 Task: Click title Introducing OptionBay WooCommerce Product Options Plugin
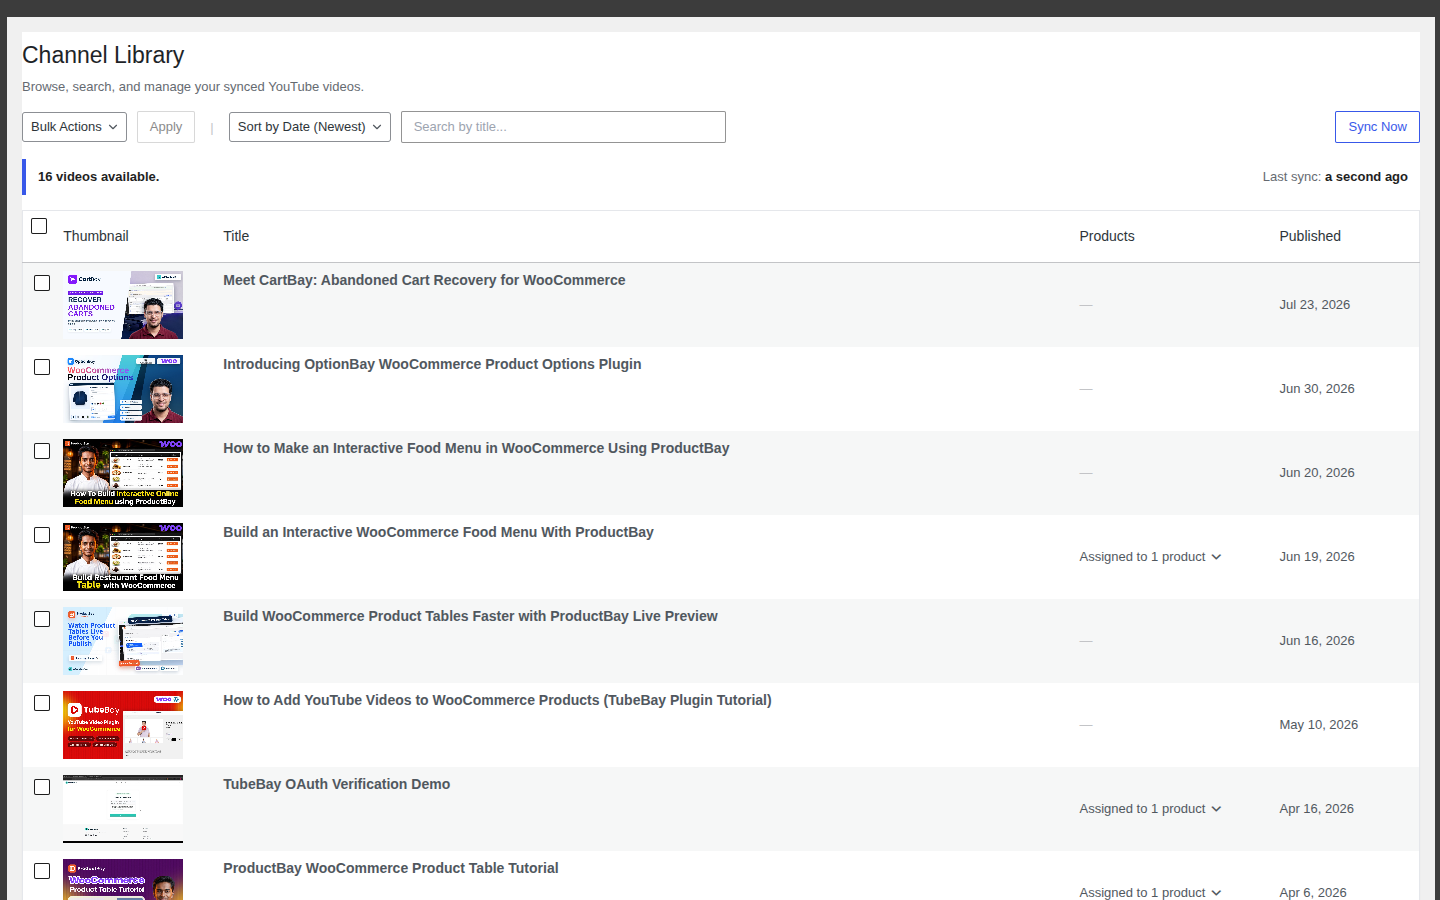click(x=432, y=364)
